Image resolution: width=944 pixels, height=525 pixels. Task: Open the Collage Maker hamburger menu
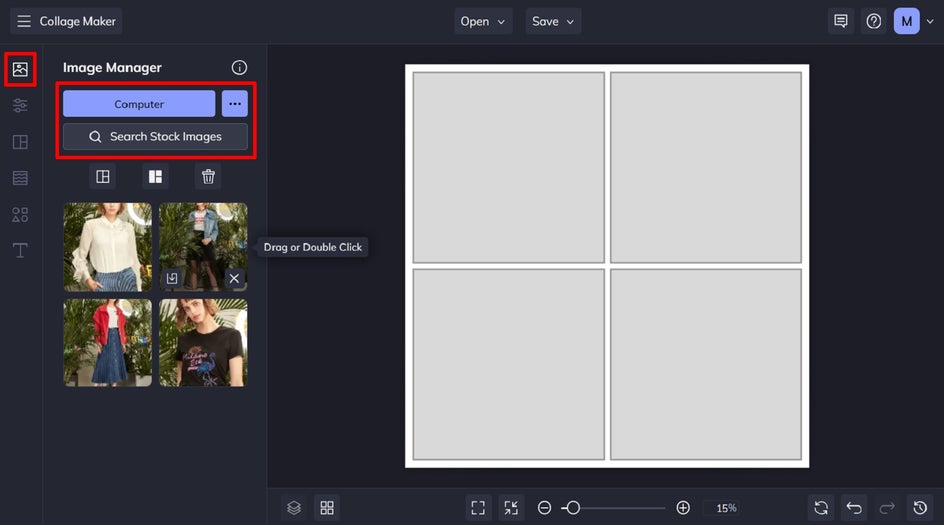coord(24,21)
